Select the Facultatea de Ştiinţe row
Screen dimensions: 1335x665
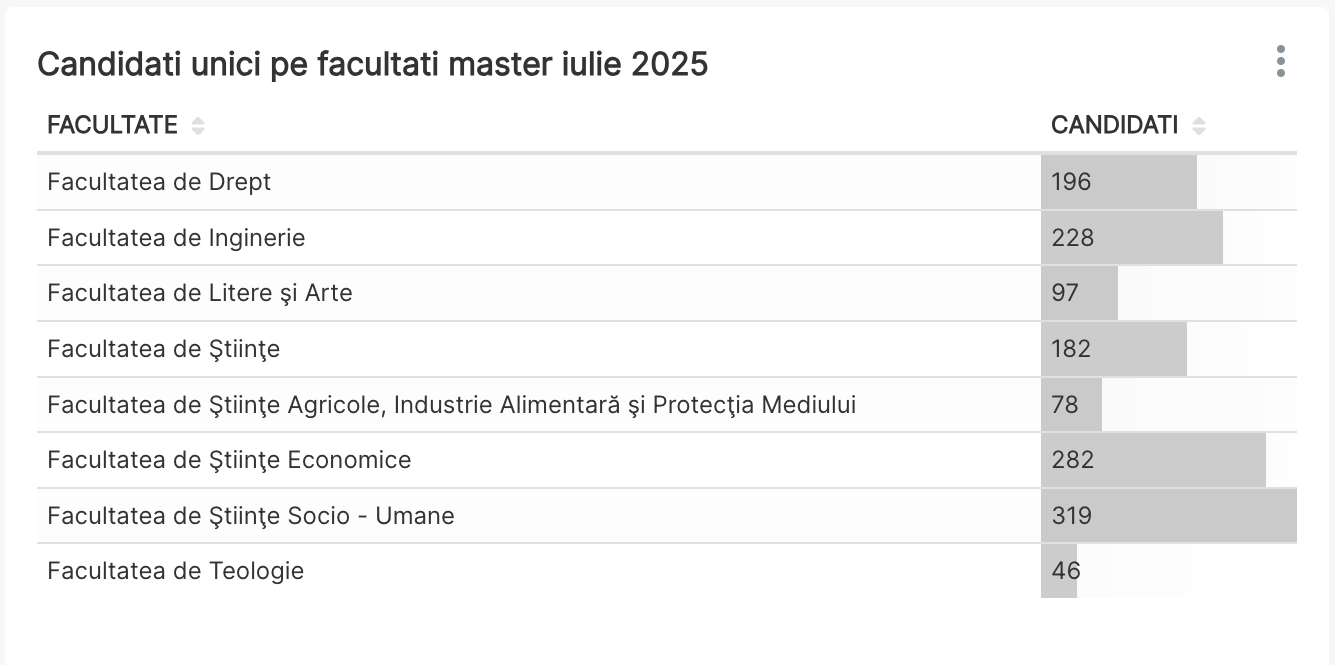point(667,349)
